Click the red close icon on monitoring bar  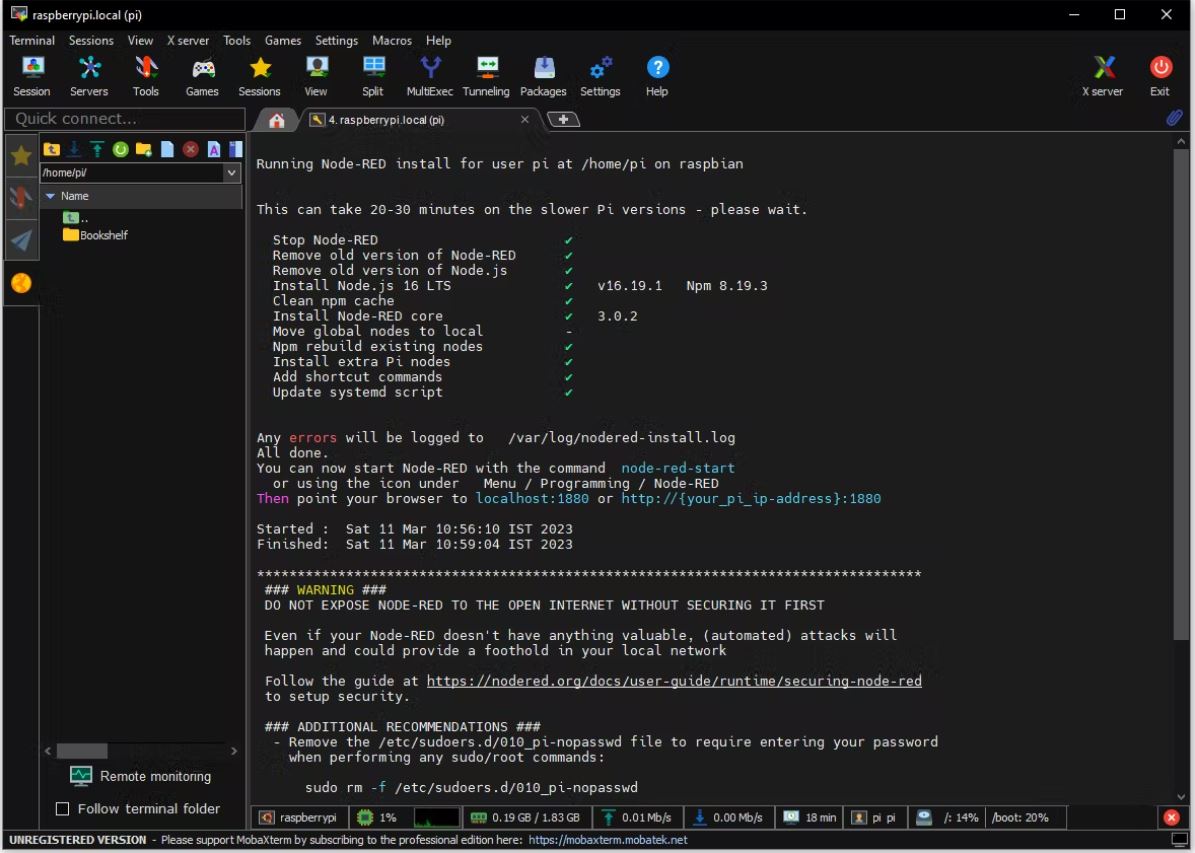1171,818
